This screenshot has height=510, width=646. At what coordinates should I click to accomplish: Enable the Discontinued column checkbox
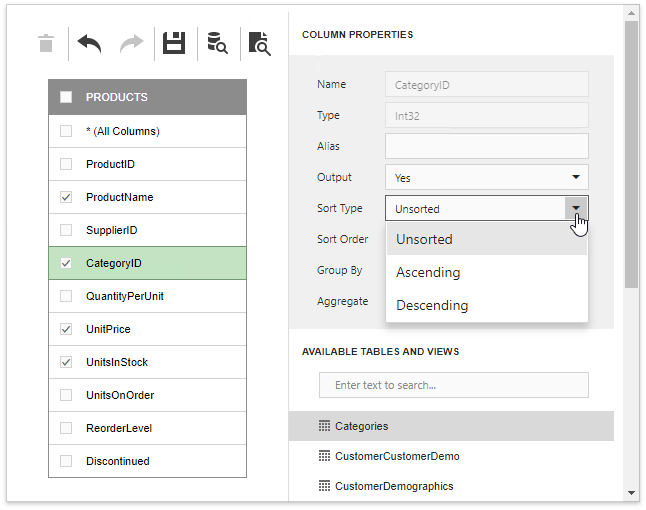pyautogui.click(x=66, y=461)
